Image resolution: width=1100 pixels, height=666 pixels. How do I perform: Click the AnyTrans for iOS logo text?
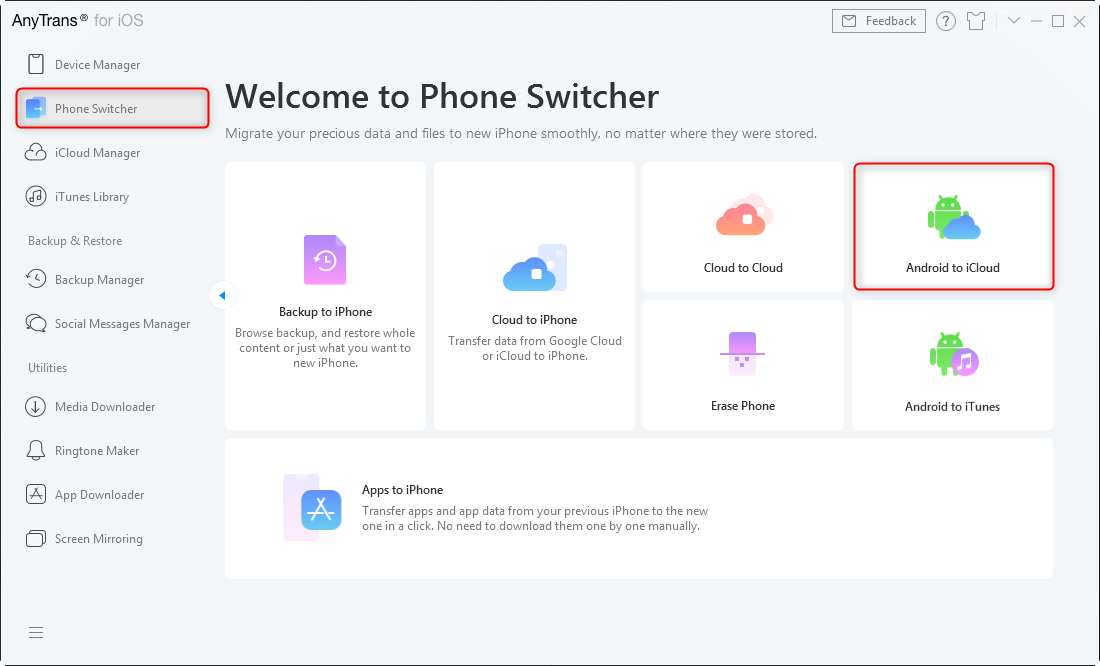(x=77, y=20)
